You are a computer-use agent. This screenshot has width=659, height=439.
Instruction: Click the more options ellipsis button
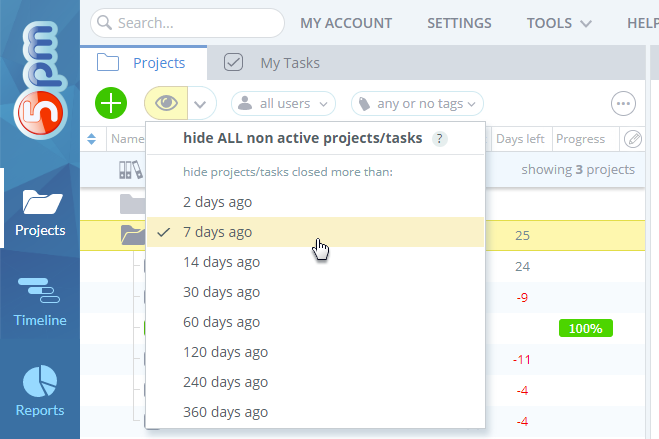tap(624, 103)
